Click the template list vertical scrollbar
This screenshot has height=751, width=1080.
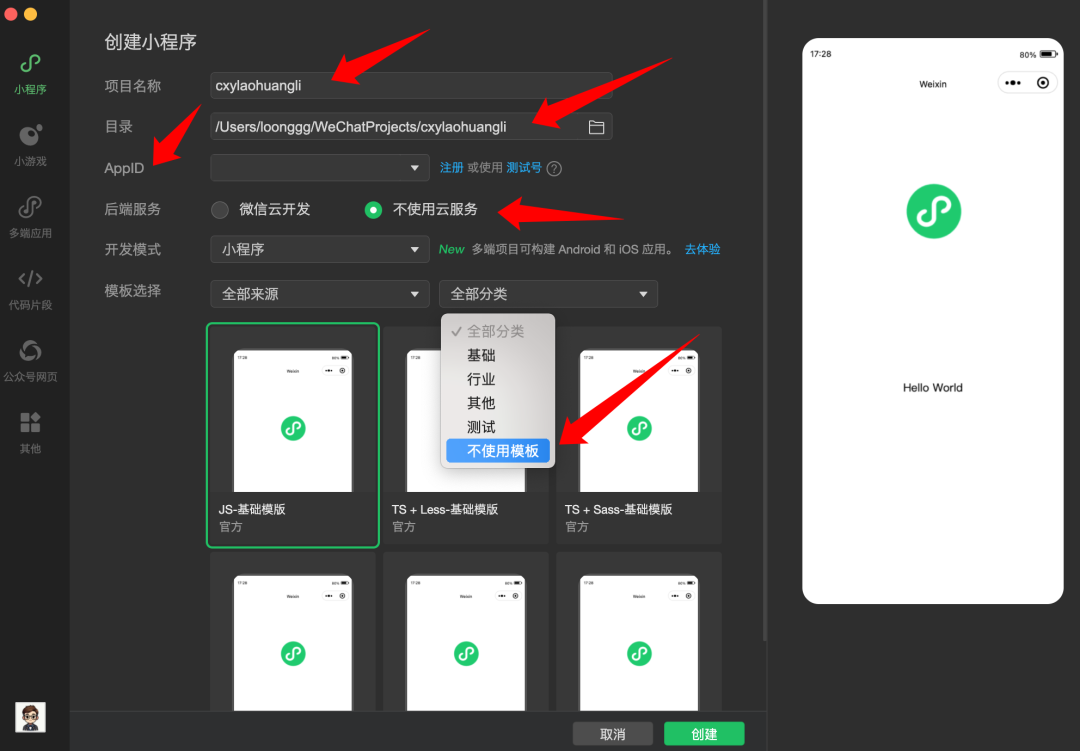(x=765, y=320)
